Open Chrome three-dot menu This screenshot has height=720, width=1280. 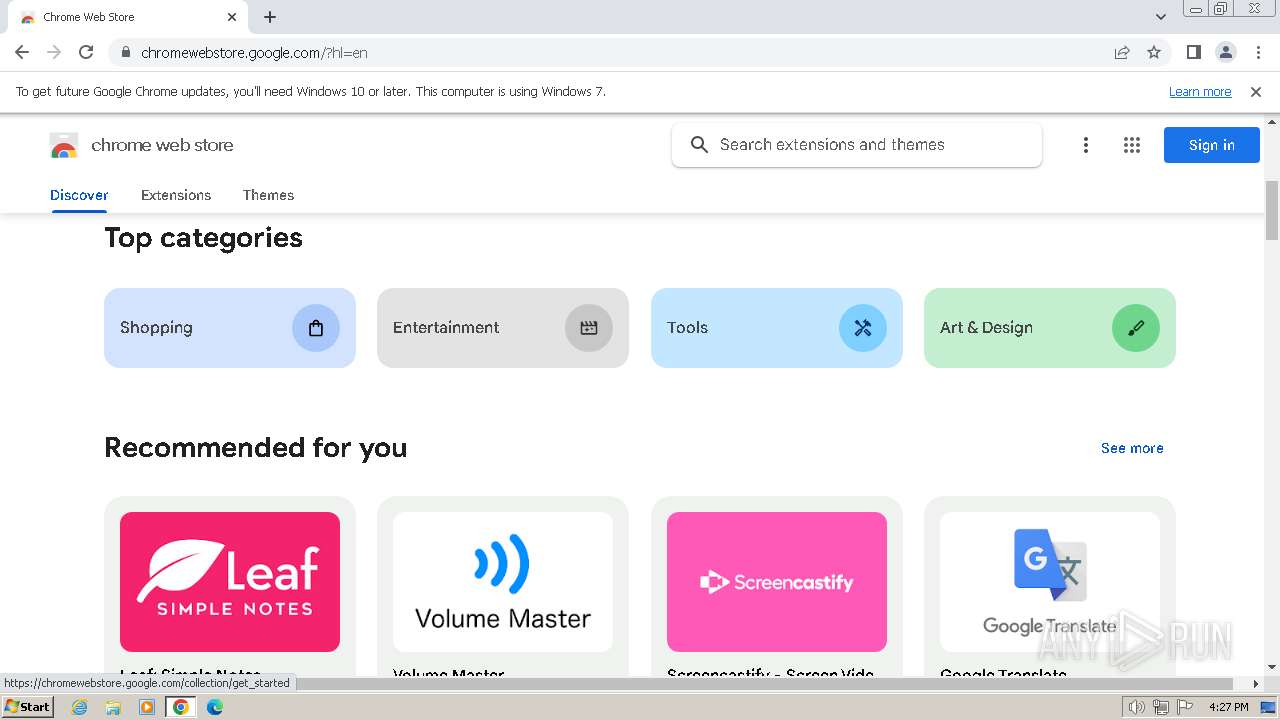(x=1258, y=52)
